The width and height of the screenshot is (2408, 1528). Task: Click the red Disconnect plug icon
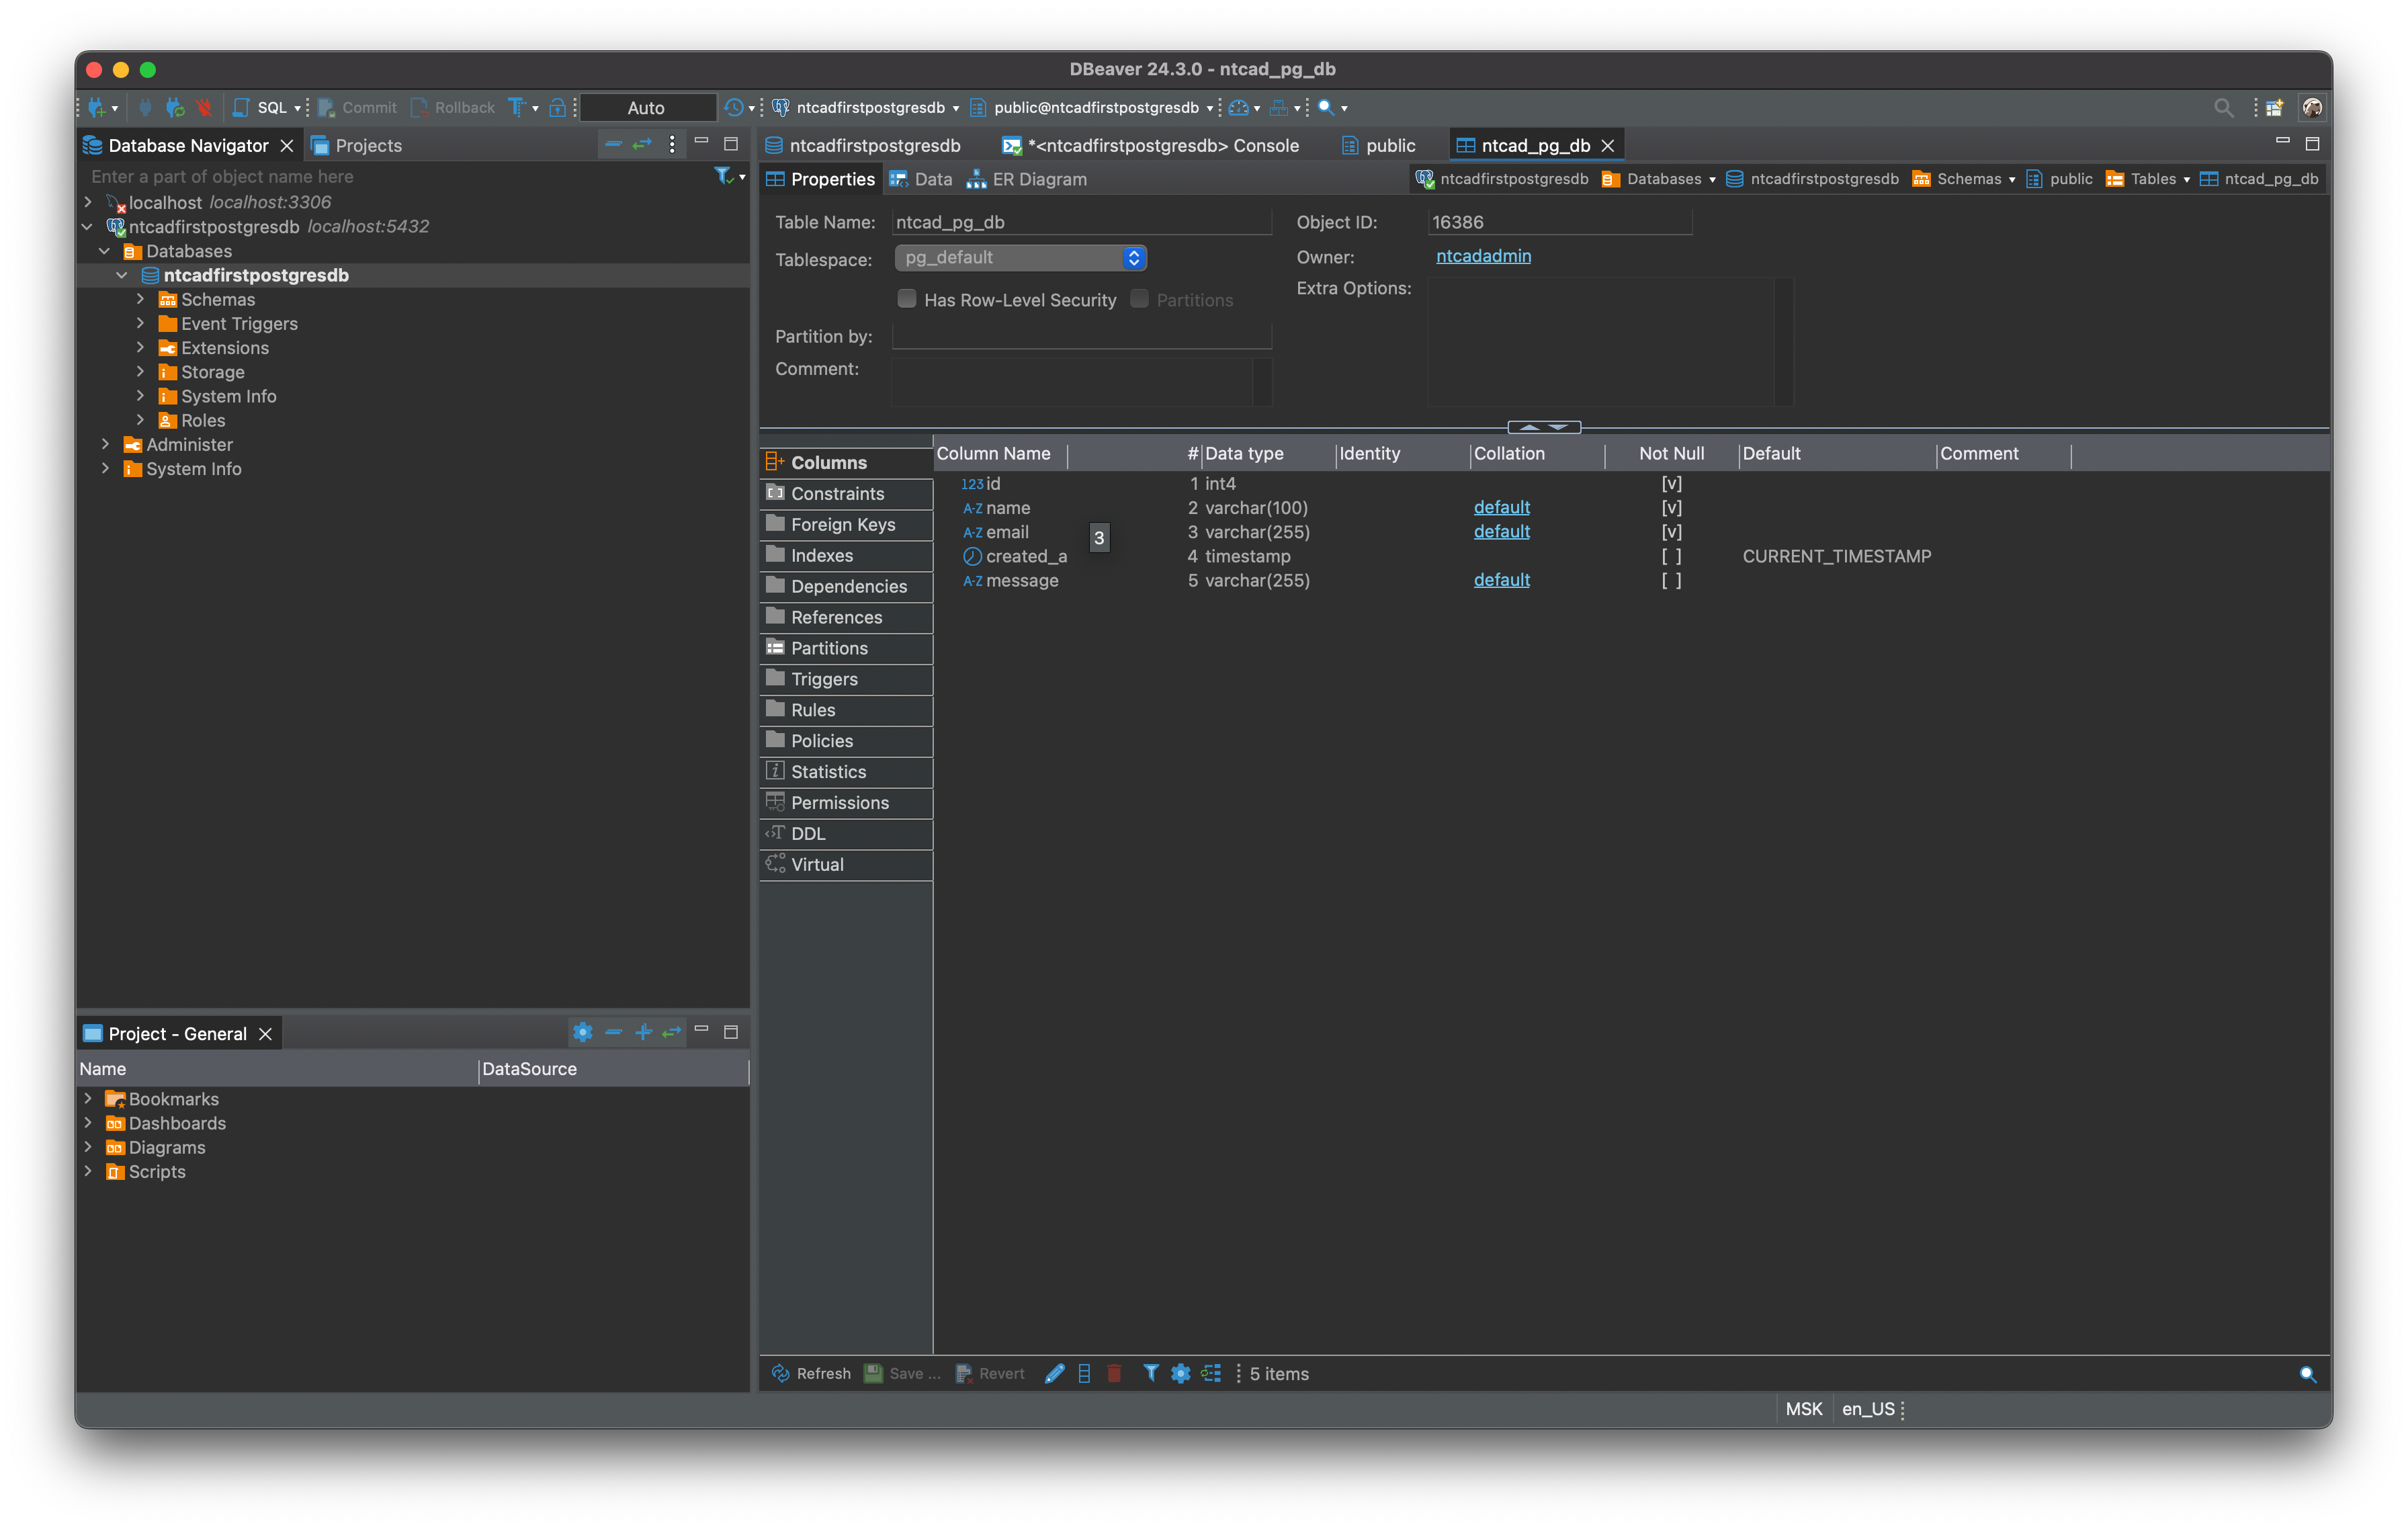[x=204, y=107]
